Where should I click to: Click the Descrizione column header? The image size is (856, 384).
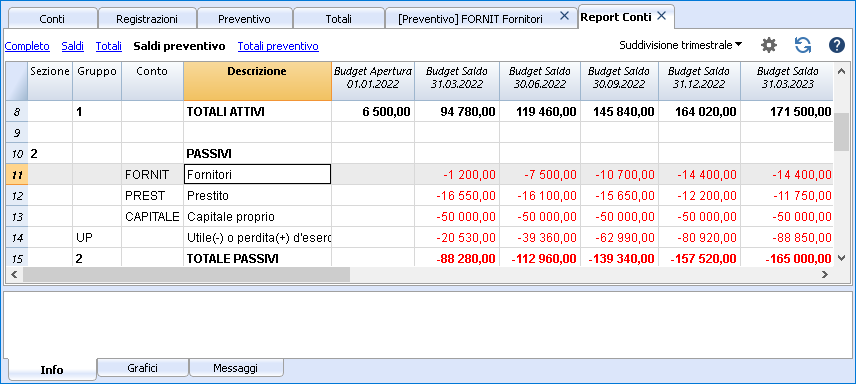coord(257,81)
